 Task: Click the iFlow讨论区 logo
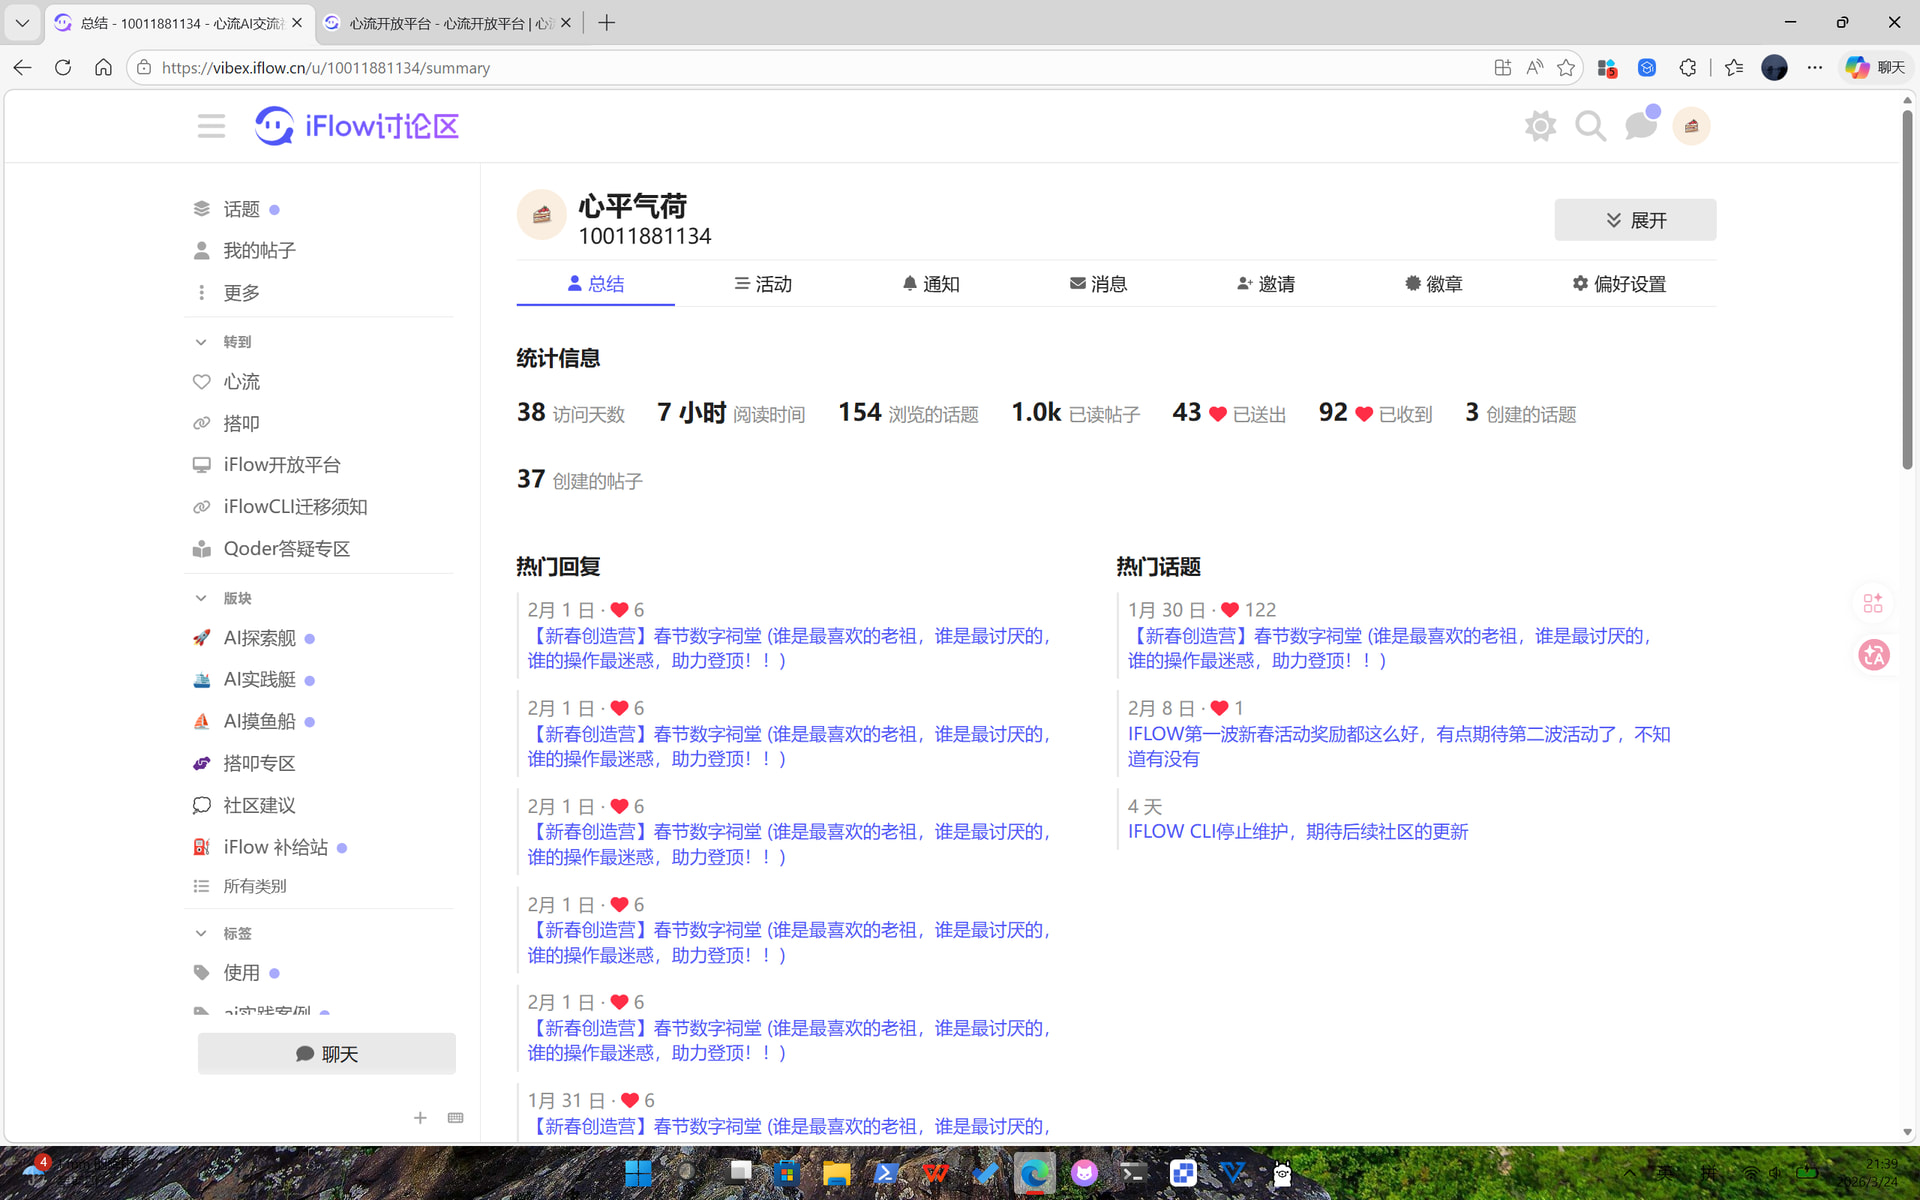[357, 126]
